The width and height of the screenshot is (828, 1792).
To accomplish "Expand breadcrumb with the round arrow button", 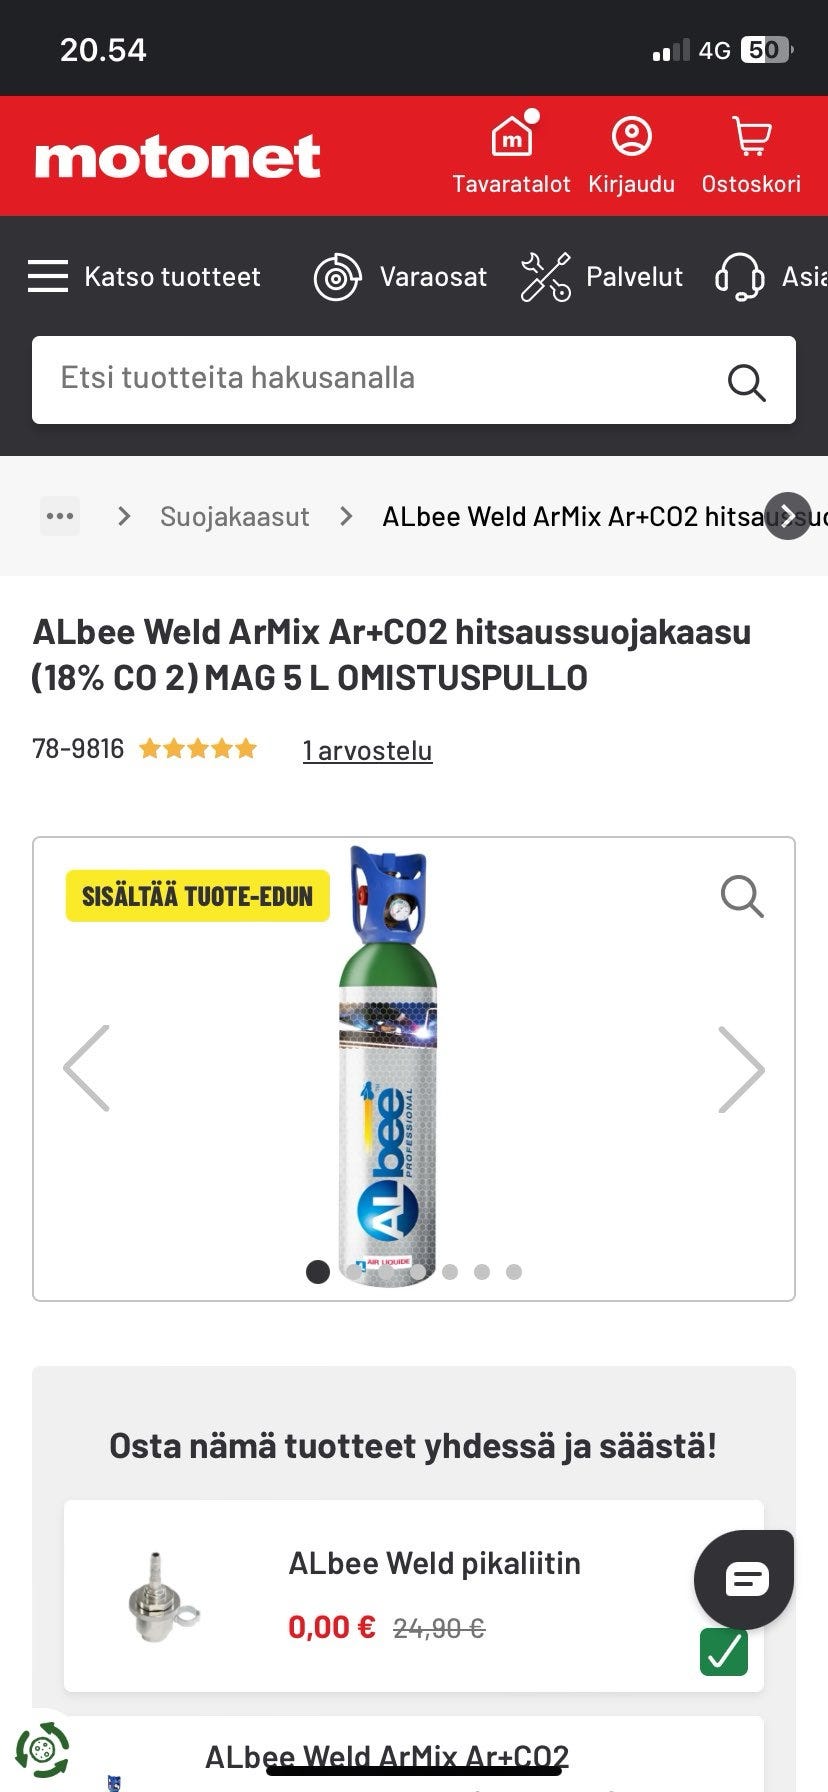I will pyautogui.click(x=788, y=516).
